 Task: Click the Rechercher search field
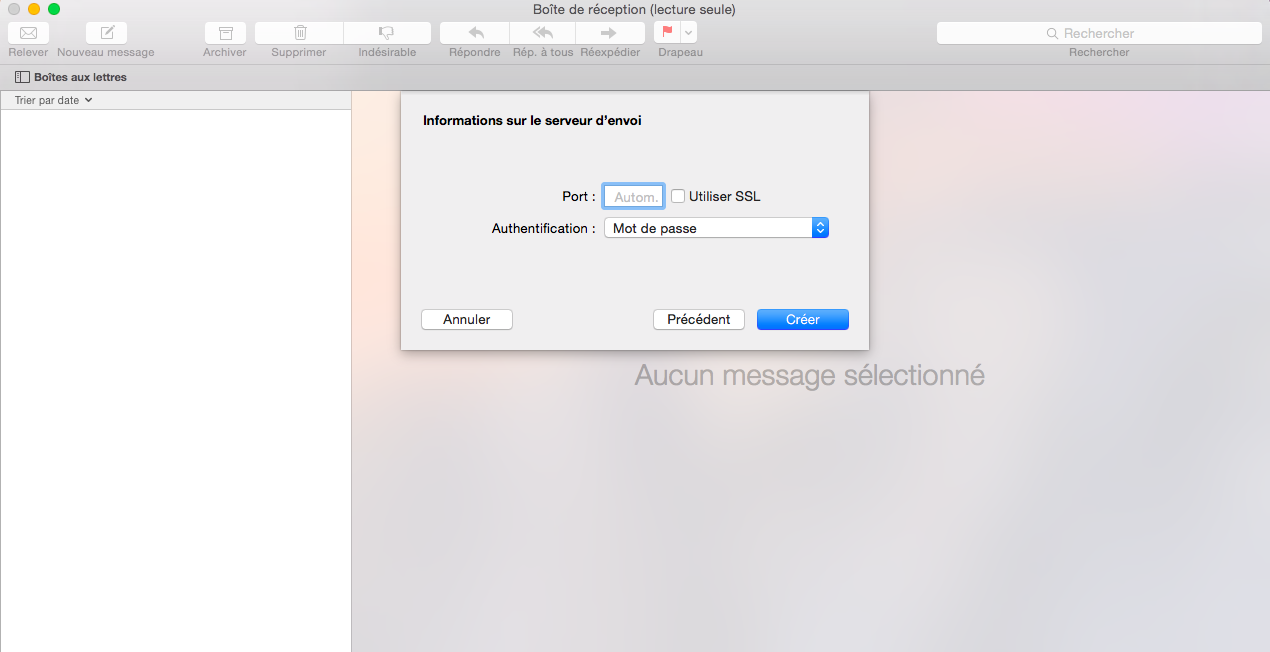pyautogui.click(x=1099, y=33)
